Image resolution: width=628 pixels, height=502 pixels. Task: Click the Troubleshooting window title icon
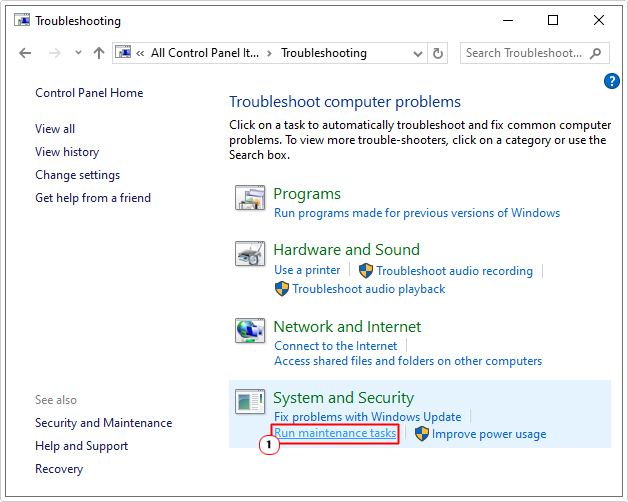22,20
